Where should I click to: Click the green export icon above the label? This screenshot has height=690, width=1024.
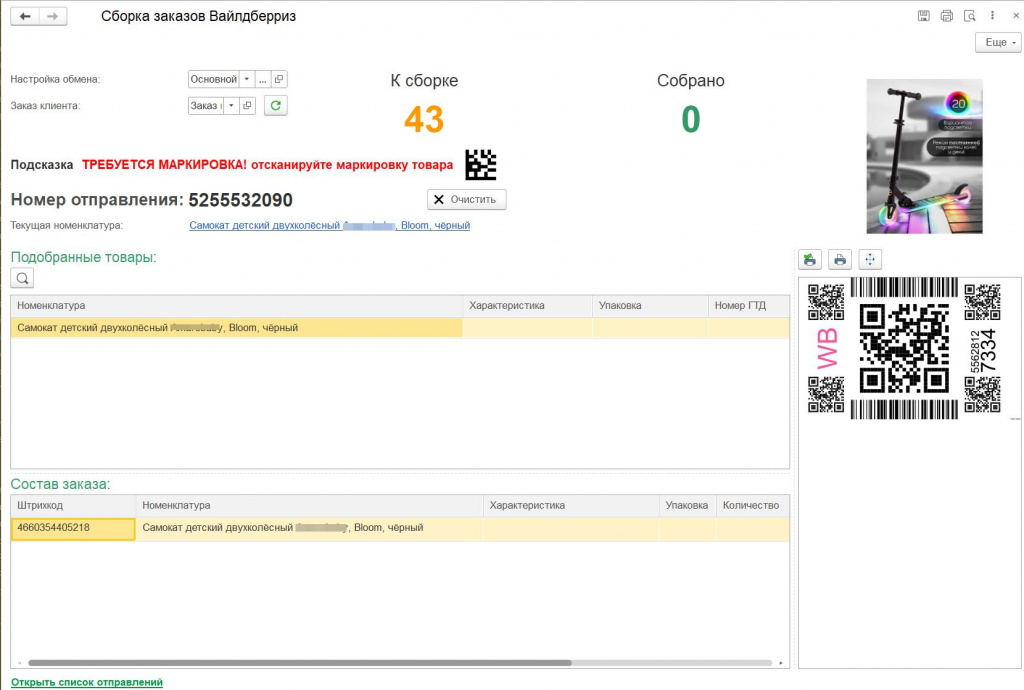(810, 260)
